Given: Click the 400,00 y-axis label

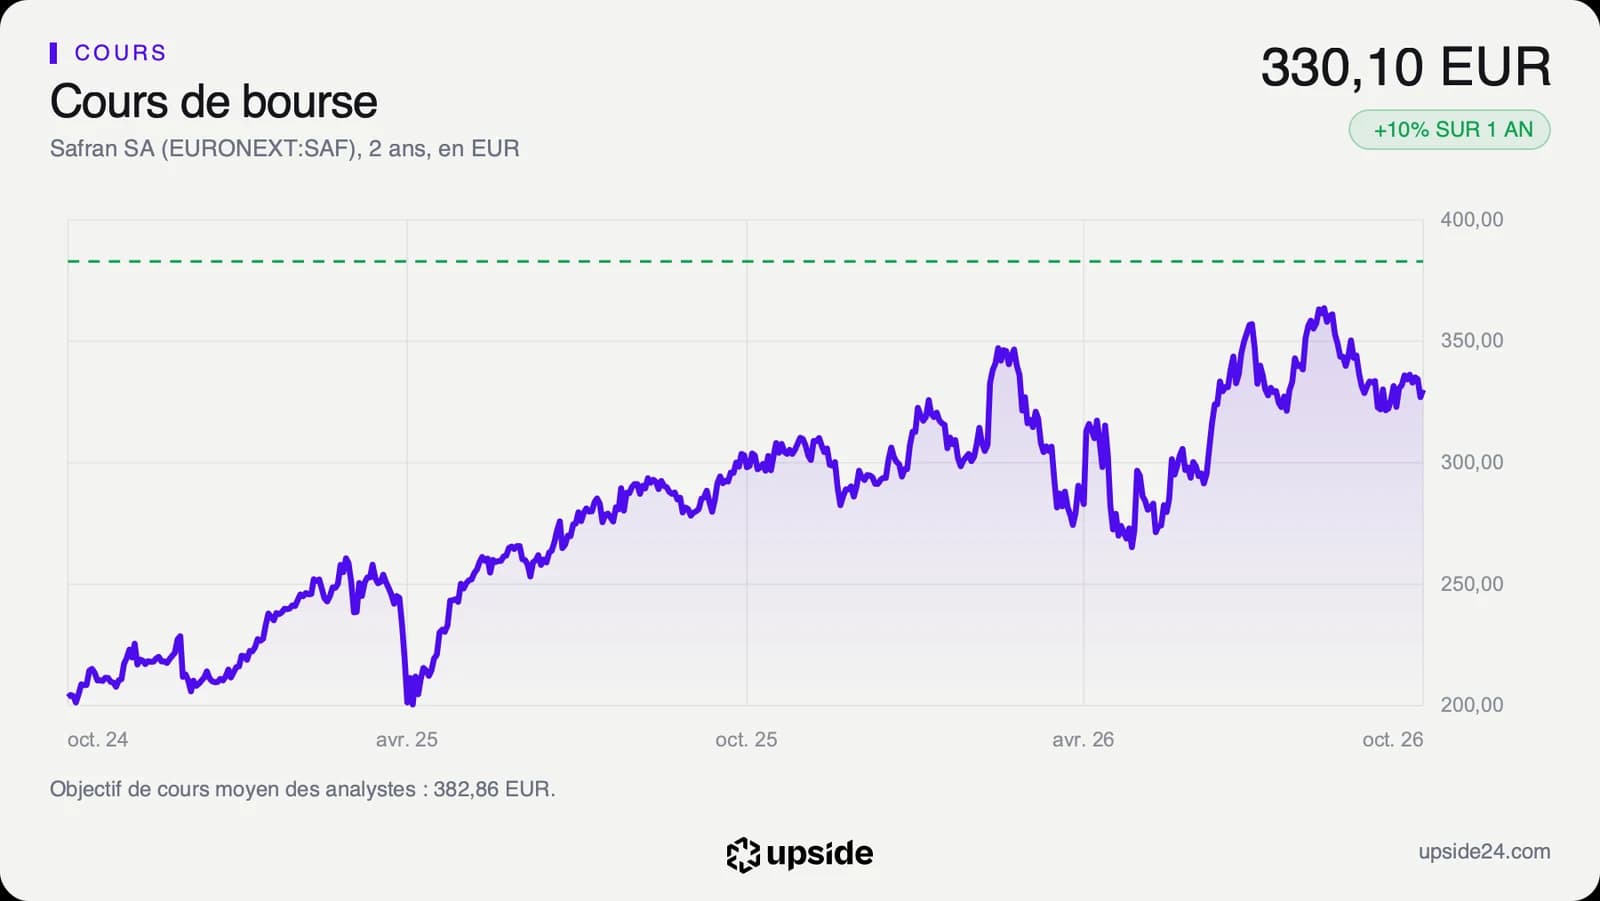Looking at the screenshot, I should (x=1471, y=220).
